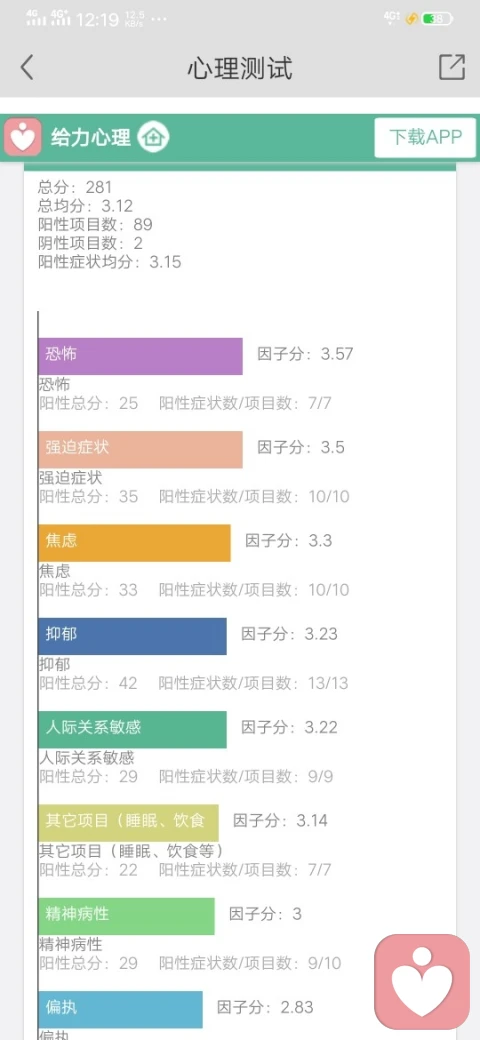Viewport: 480px width, 1040px height.
Task: Select the light blue 偏执 bar
Action: click(120, 1009)
